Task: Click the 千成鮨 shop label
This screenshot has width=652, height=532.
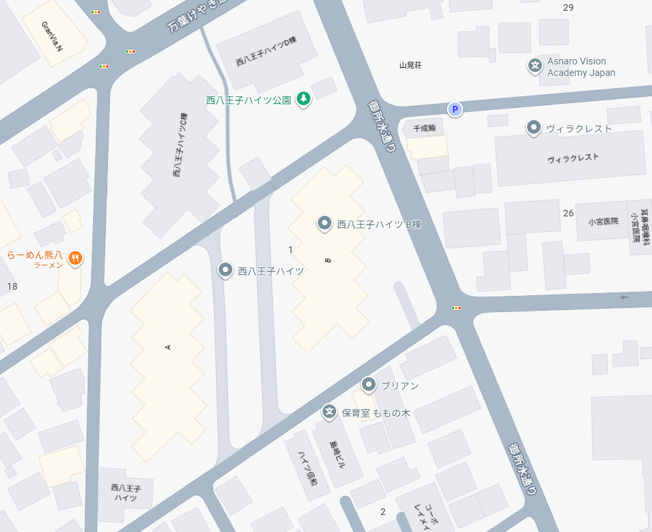Action: (424, 128)
